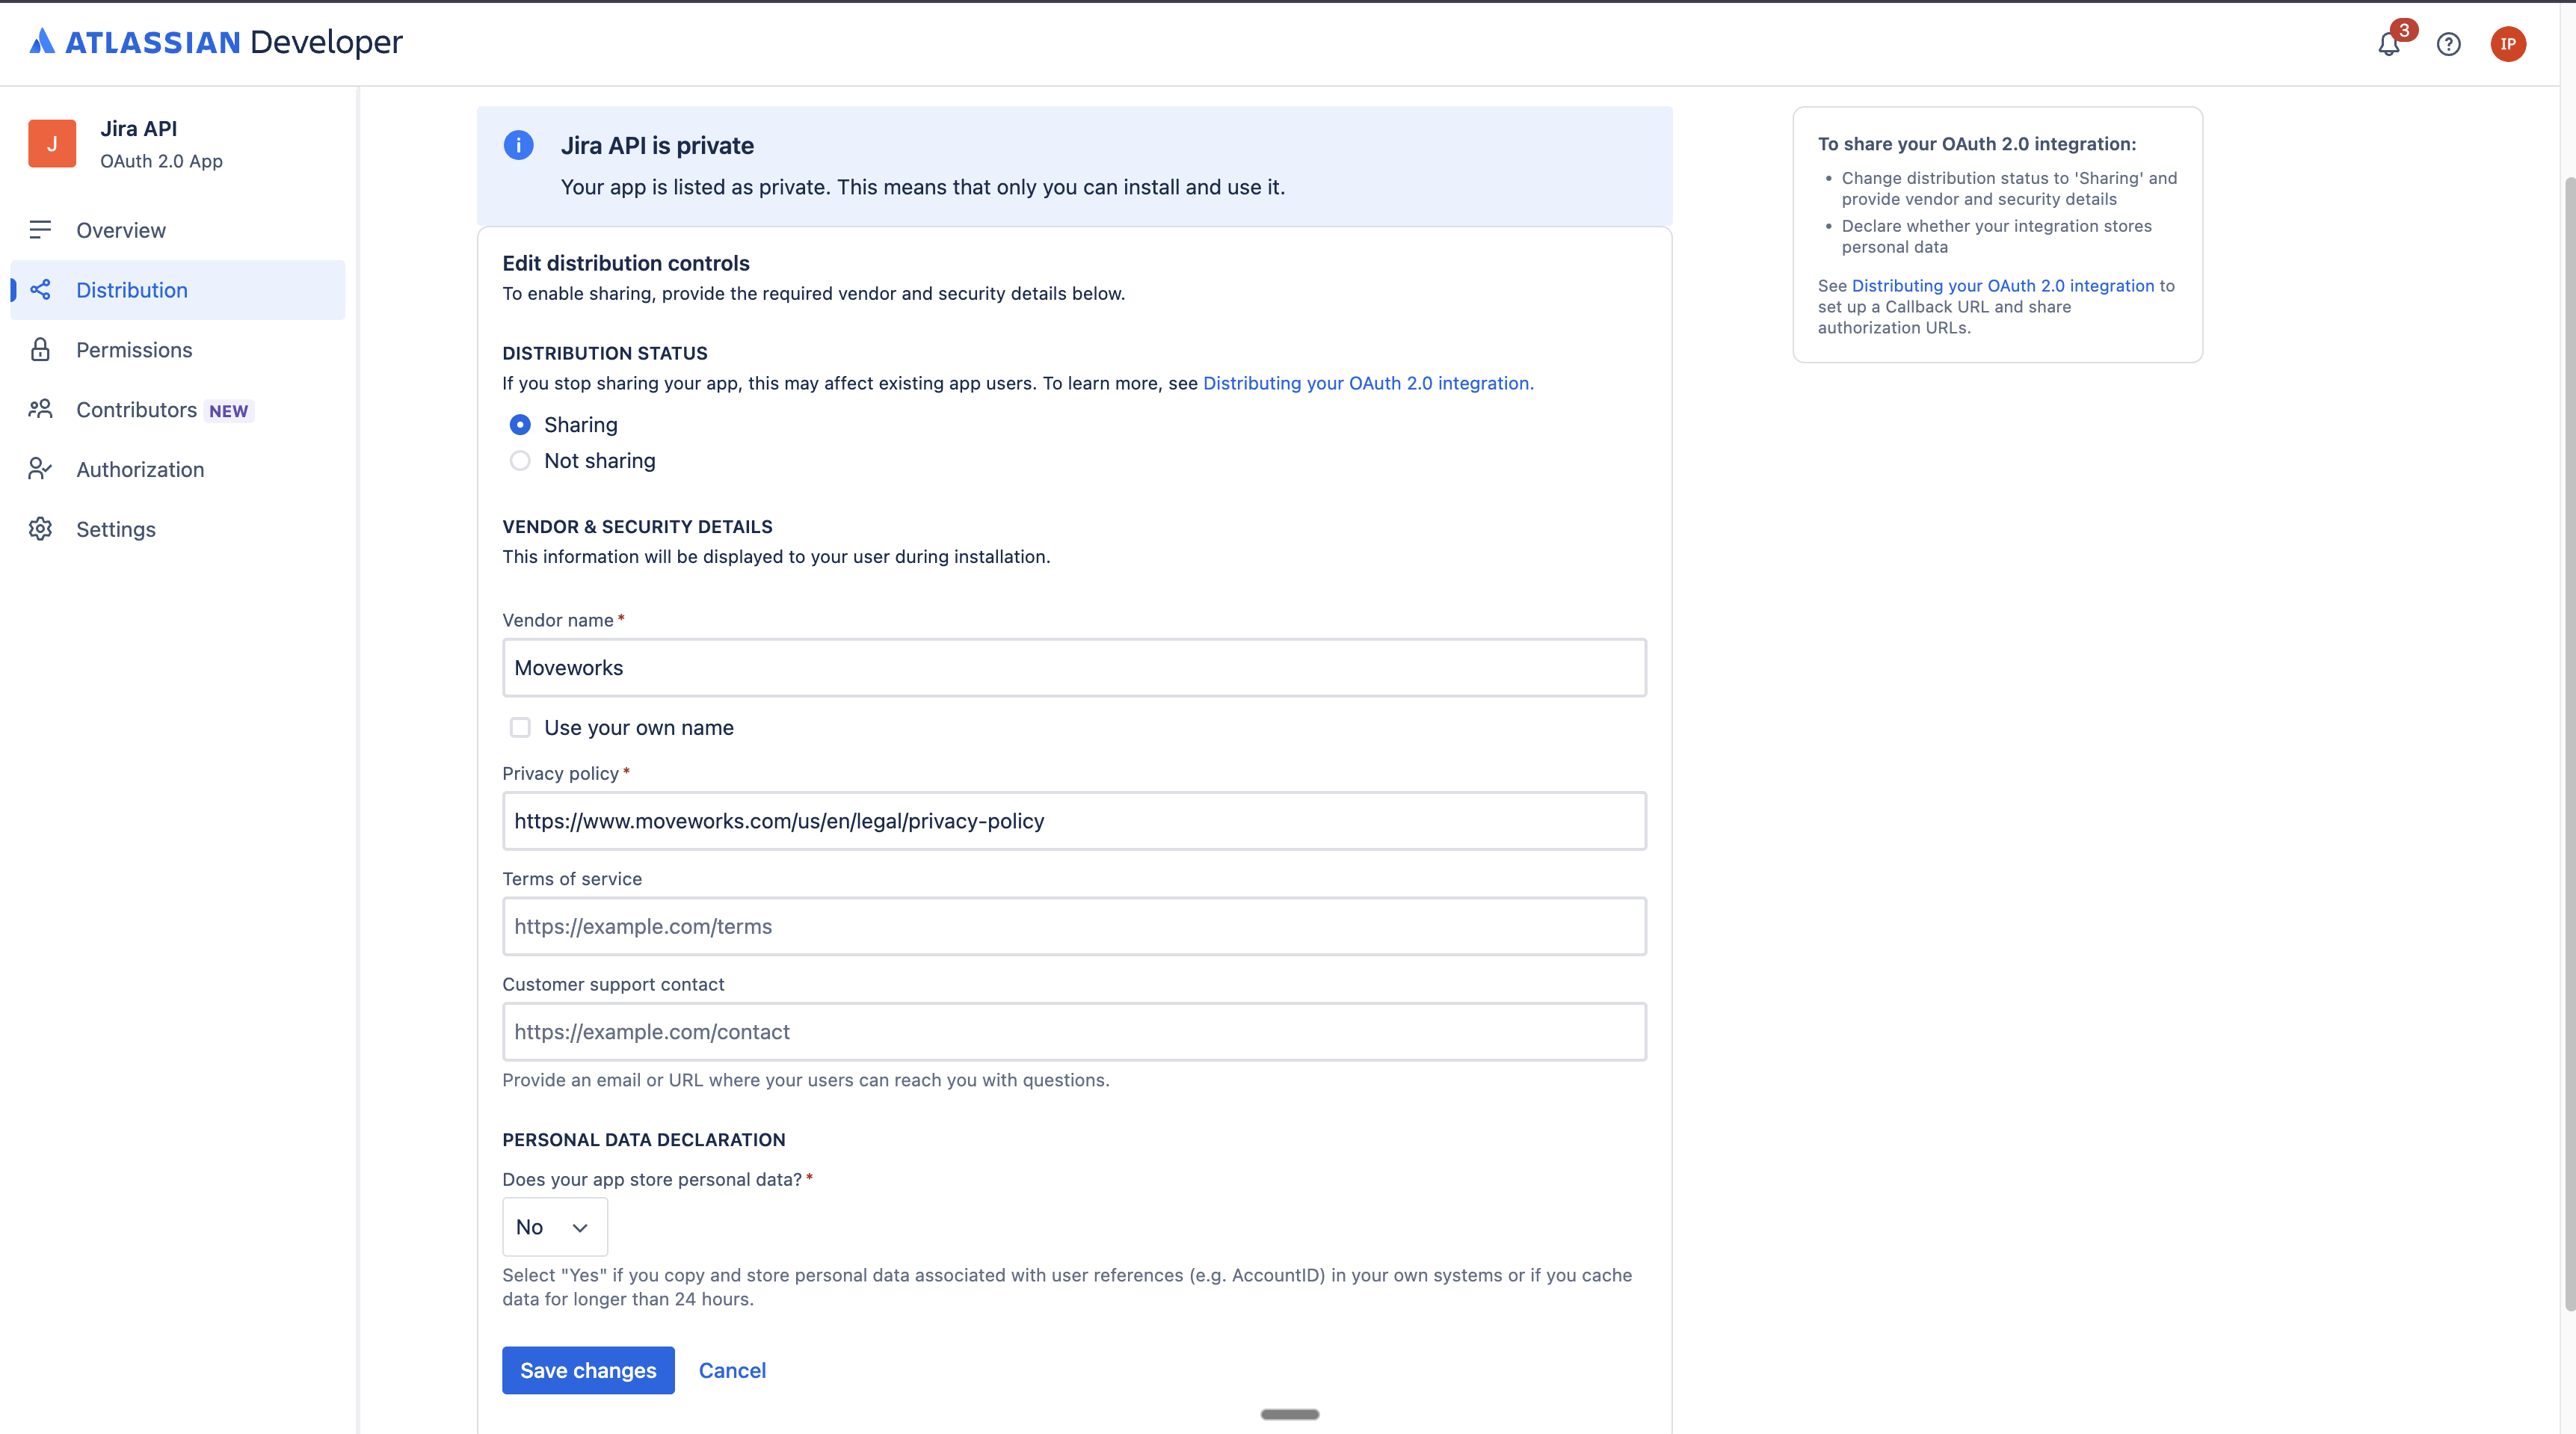Click the Settings gear icon in sidebar
This screenshot has width=2576, height=1434.
40,529
